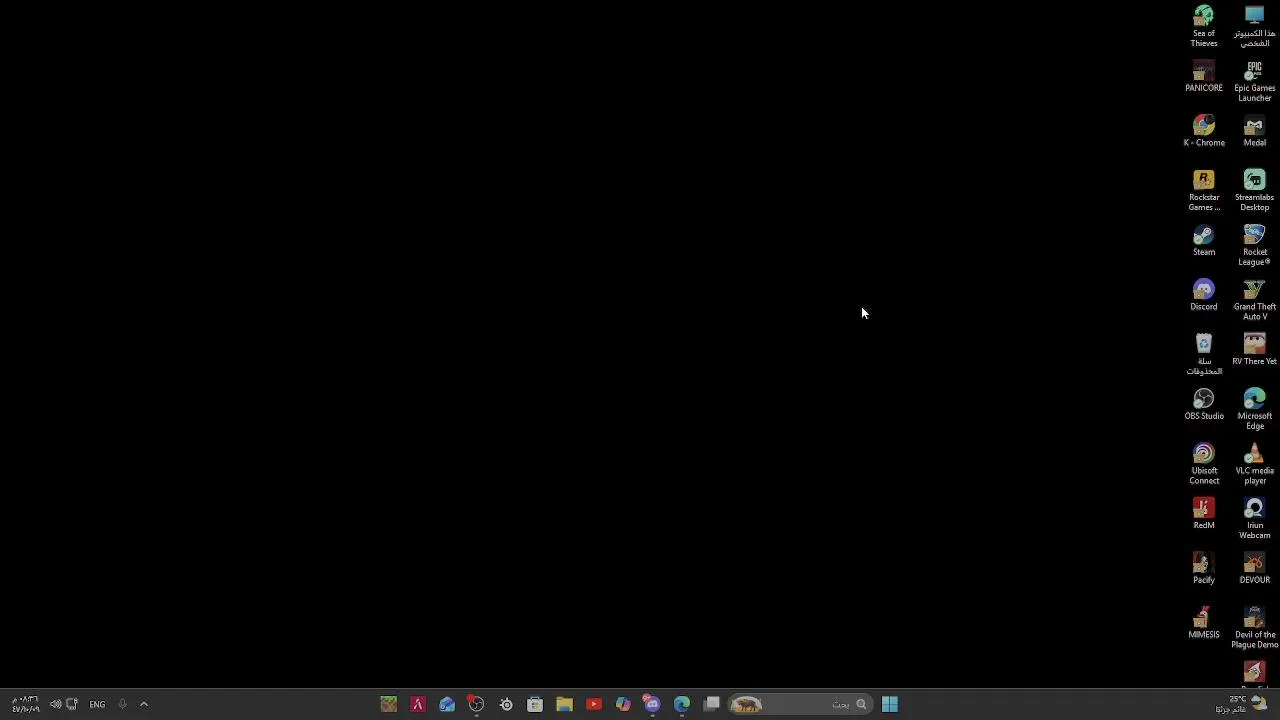Open network settings tray icon
The image size is (1280, 720).
pos(72,704)
